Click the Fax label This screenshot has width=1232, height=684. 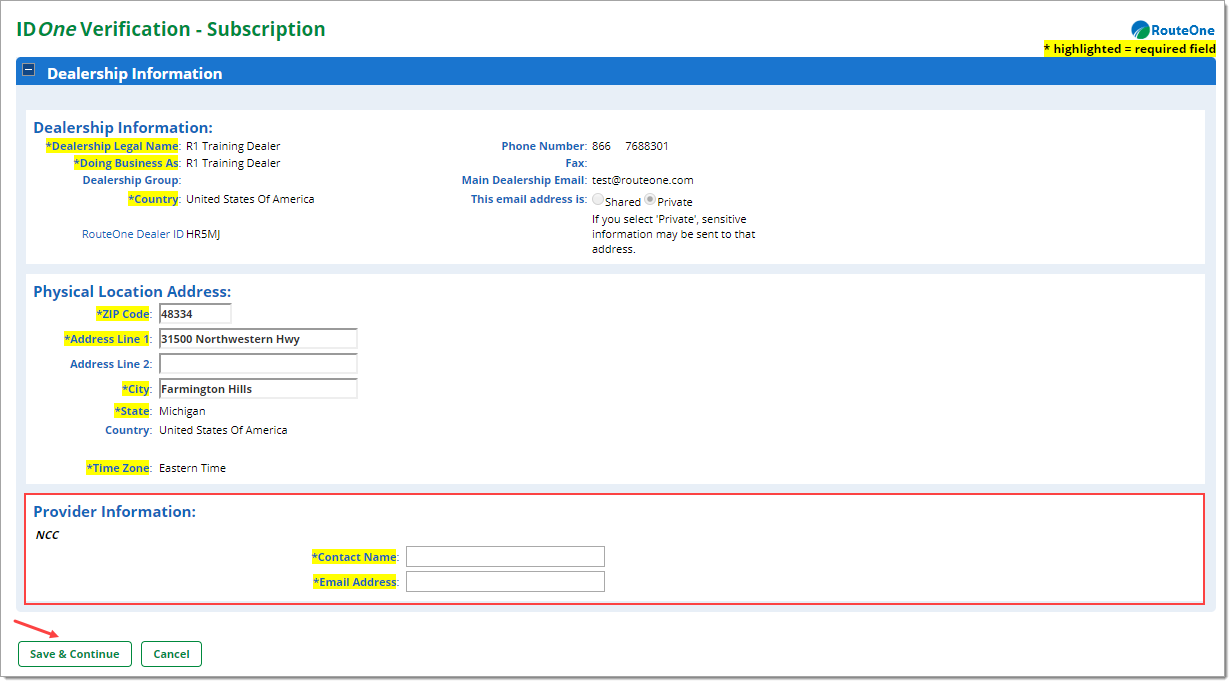[575, 163]
